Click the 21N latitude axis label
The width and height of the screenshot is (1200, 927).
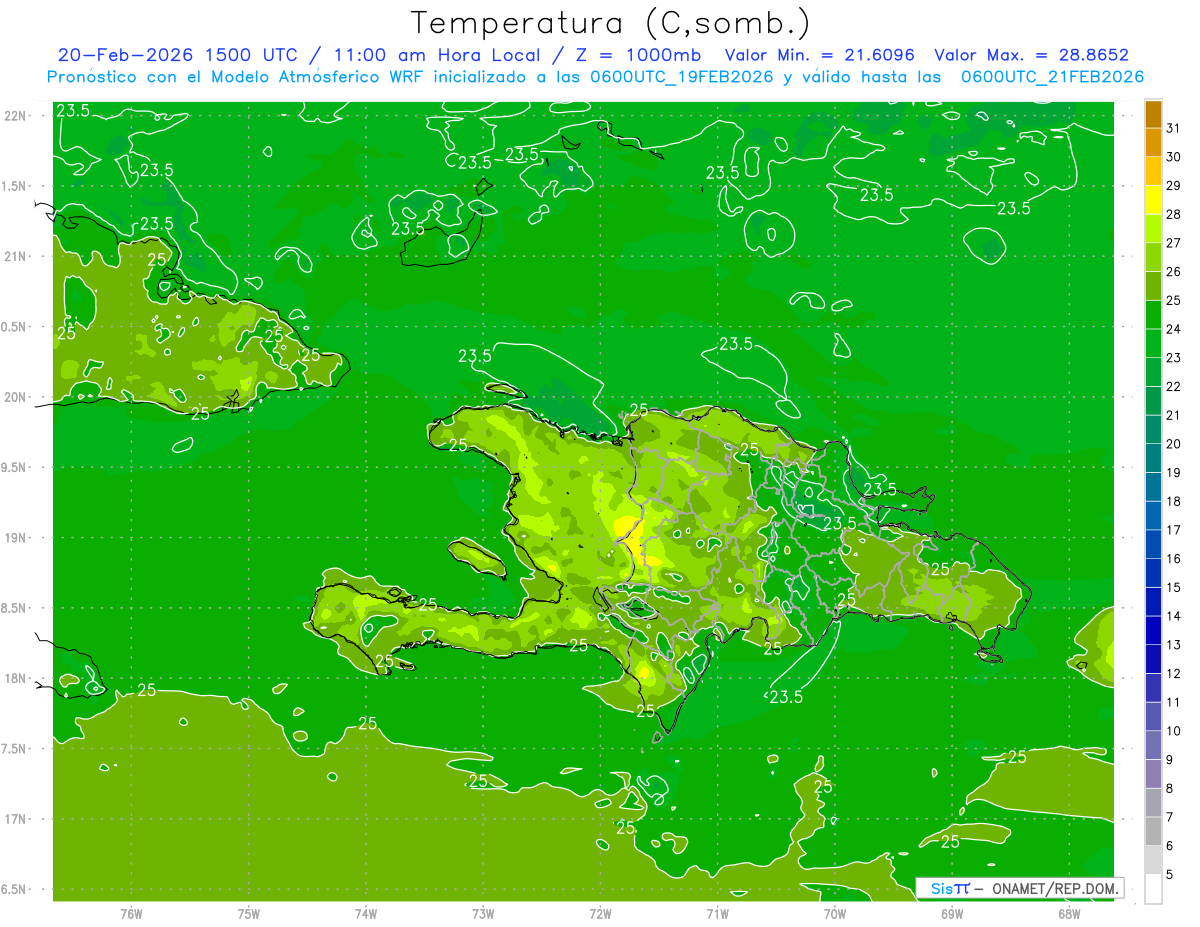(15, 256)
